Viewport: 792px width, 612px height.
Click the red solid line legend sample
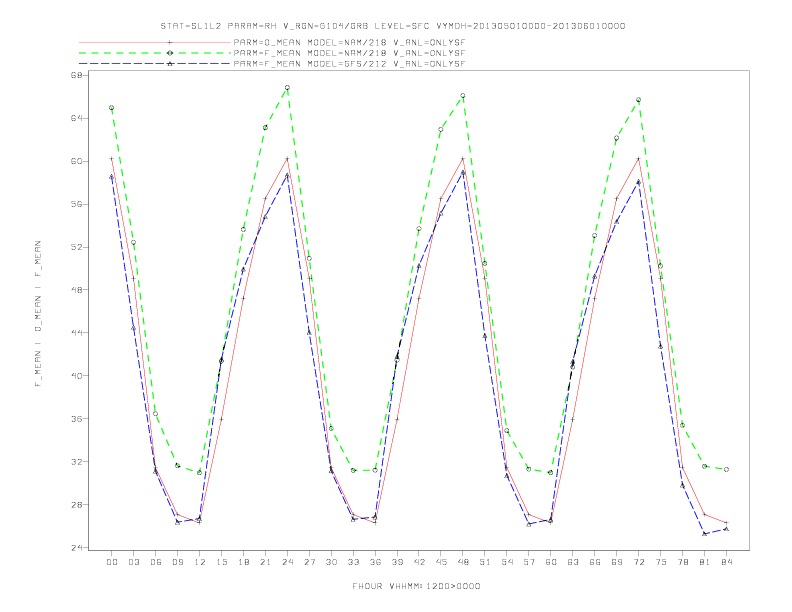pos(155,43)
